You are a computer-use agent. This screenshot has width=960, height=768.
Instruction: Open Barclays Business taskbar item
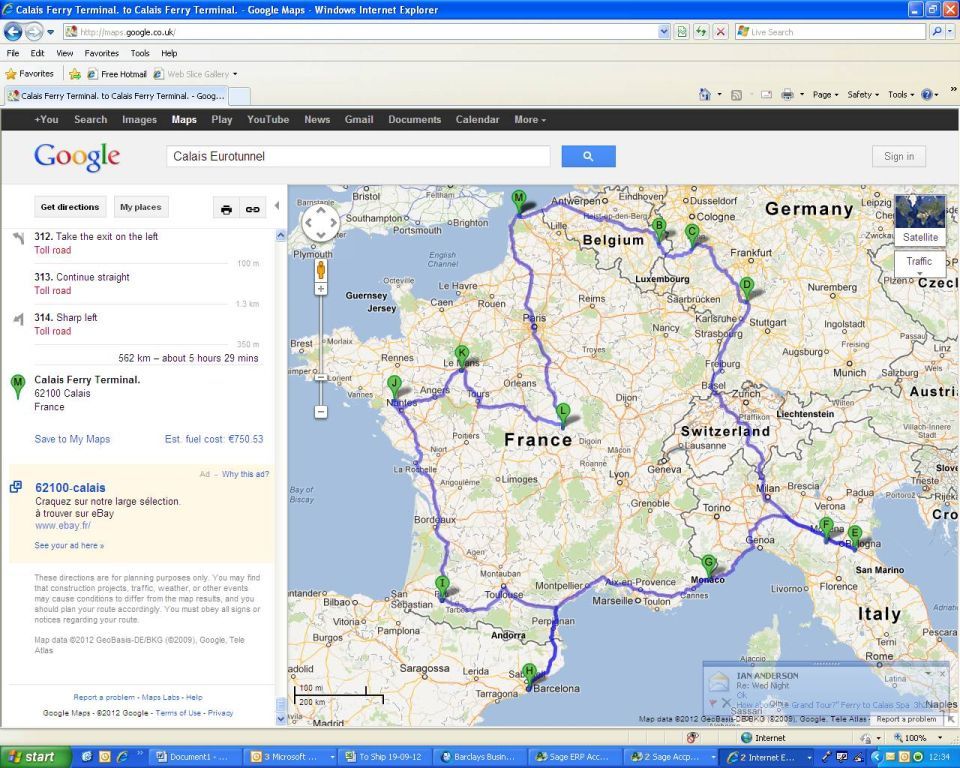click(479, 757)
